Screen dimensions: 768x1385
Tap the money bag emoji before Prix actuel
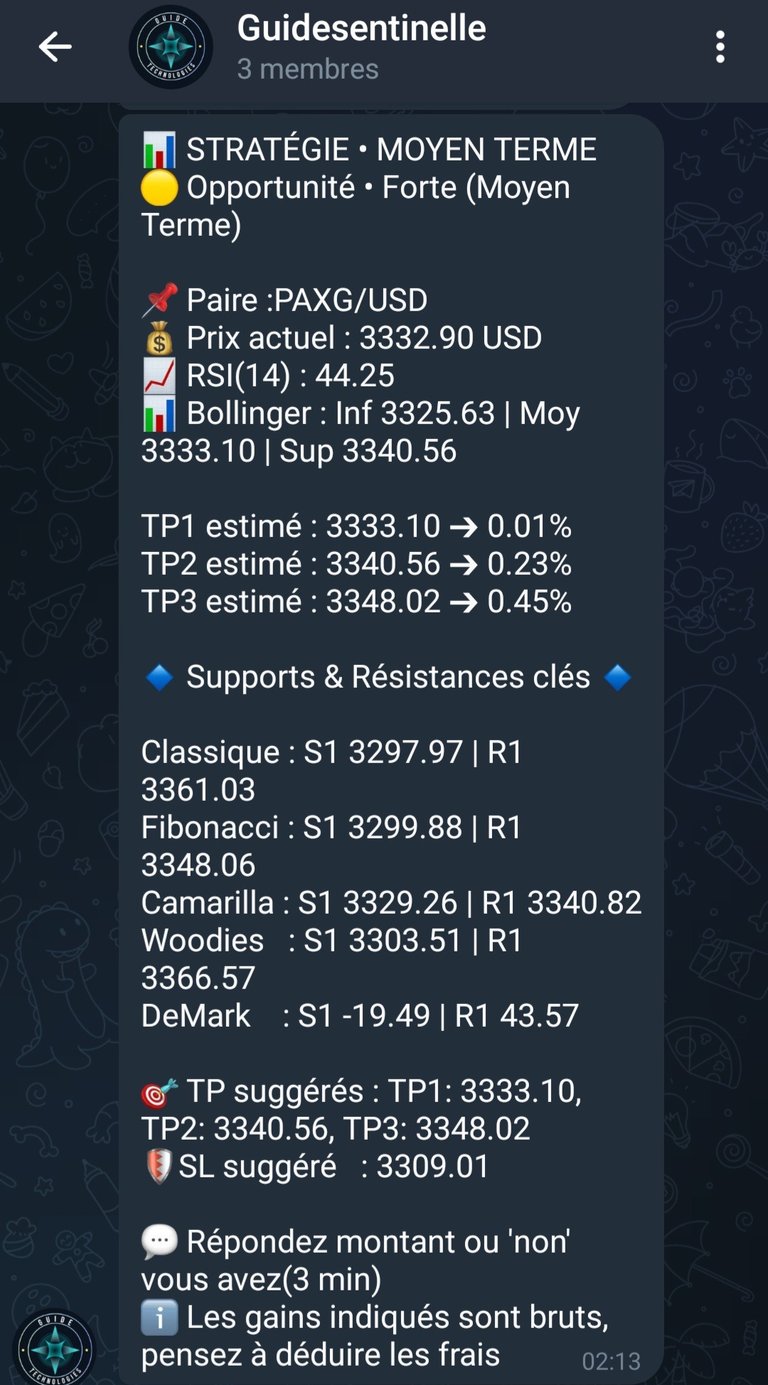(x=159, y=338)
